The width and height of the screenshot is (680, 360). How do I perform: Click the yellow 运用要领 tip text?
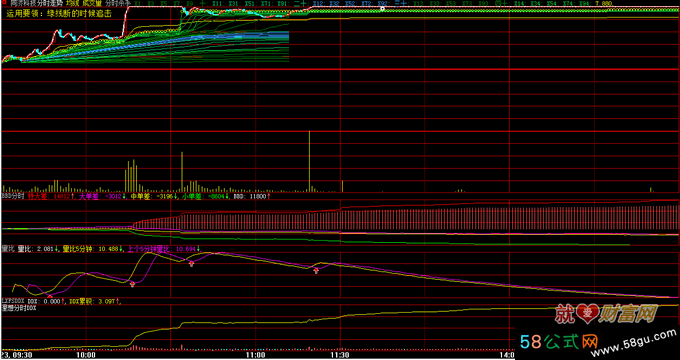59,13
